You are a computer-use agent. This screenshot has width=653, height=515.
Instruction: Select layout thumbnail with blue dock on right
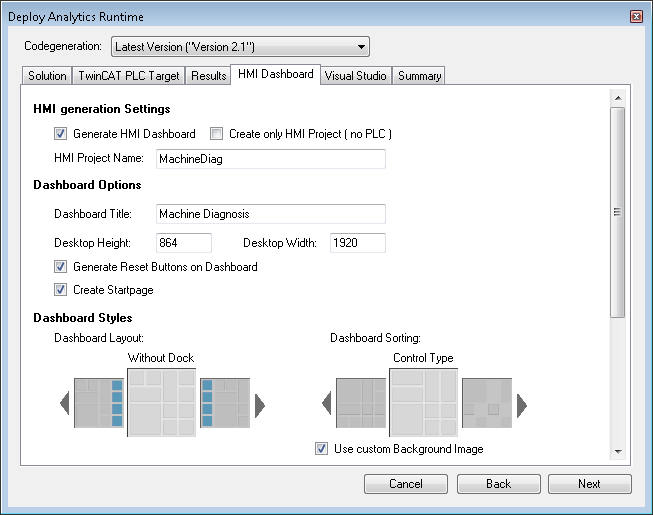pyautogui.click(x=99, y=403)
